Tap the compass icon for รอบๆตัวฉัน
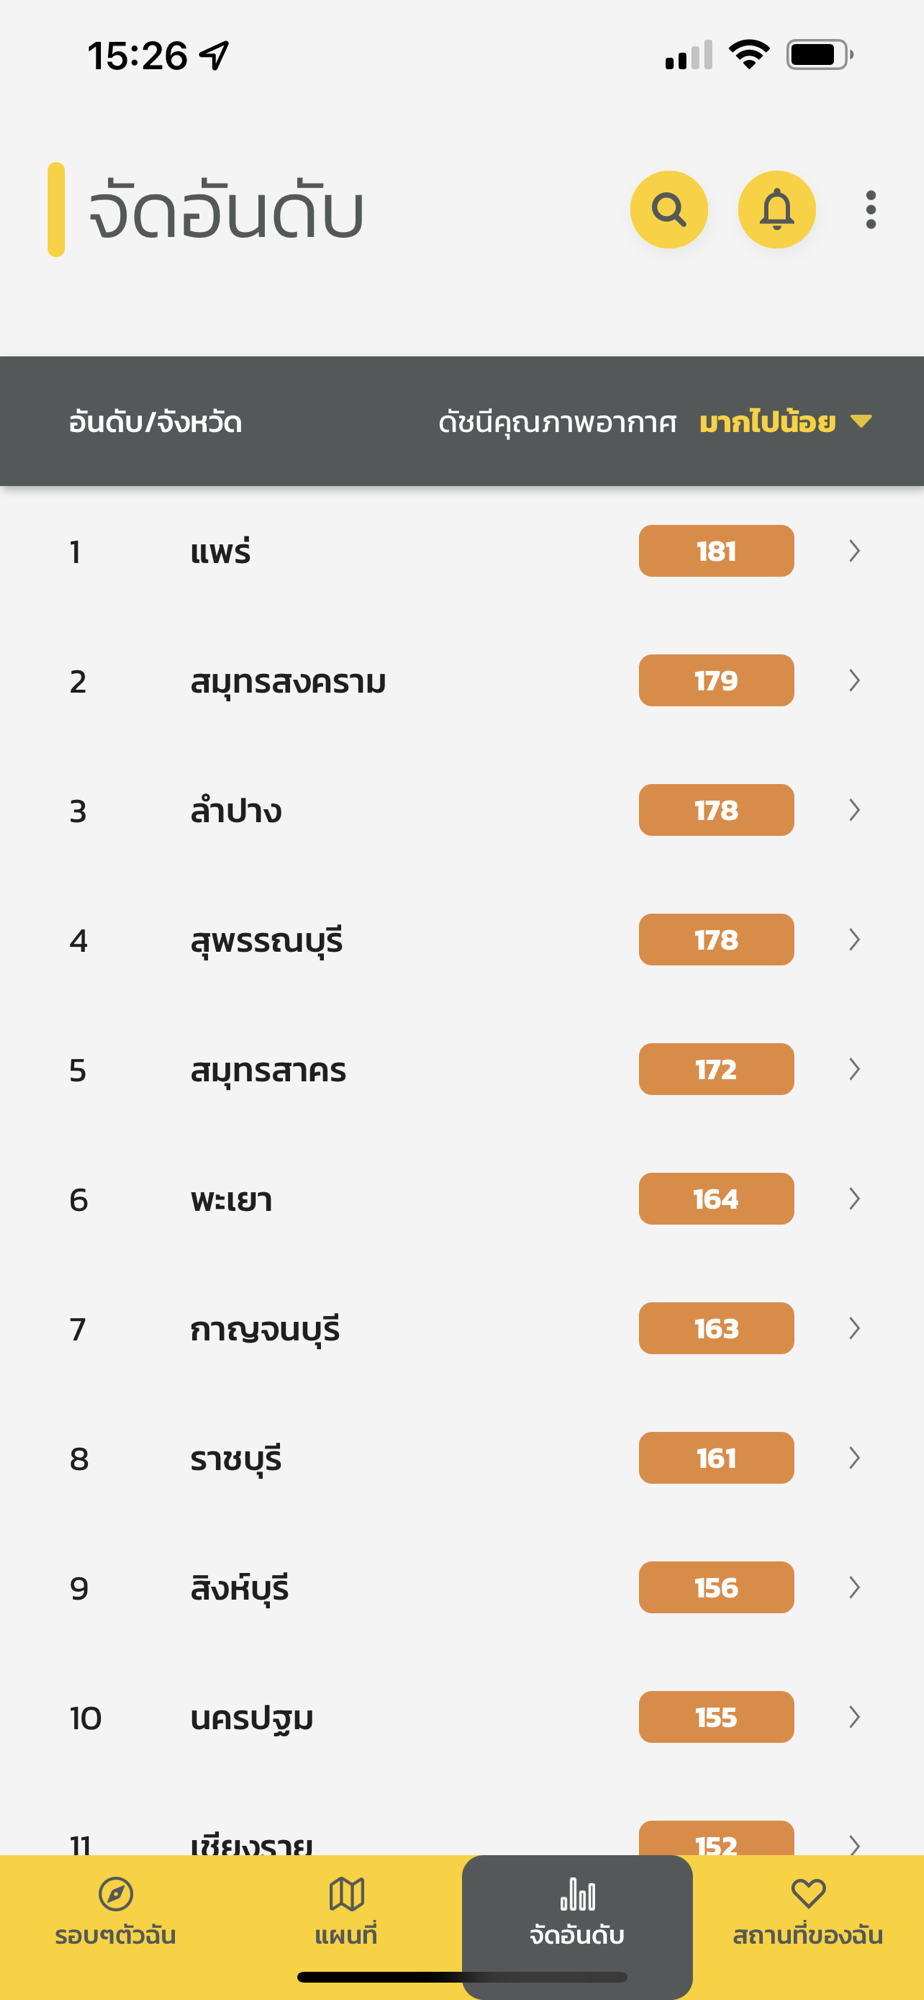 [x=116, y=1894]
